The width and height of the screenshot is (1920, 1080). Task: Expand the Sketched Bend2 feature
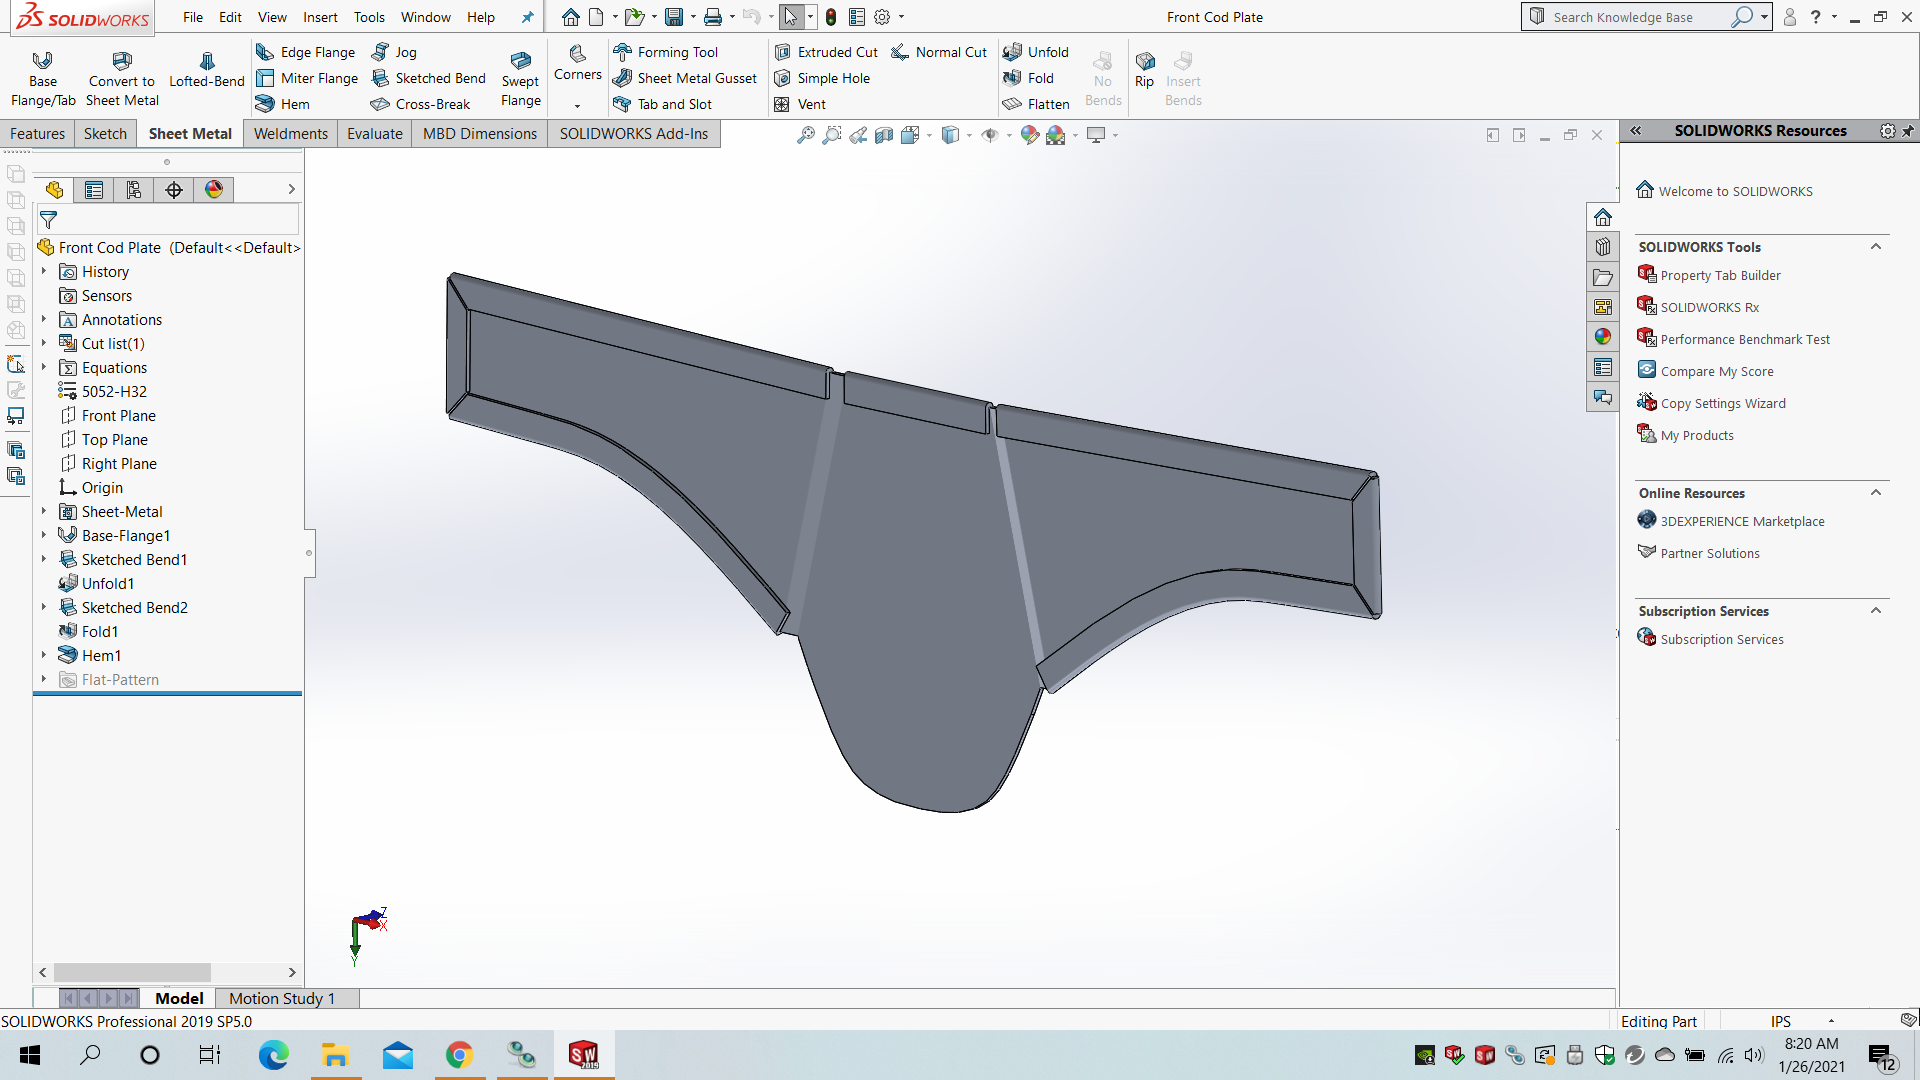44,607
